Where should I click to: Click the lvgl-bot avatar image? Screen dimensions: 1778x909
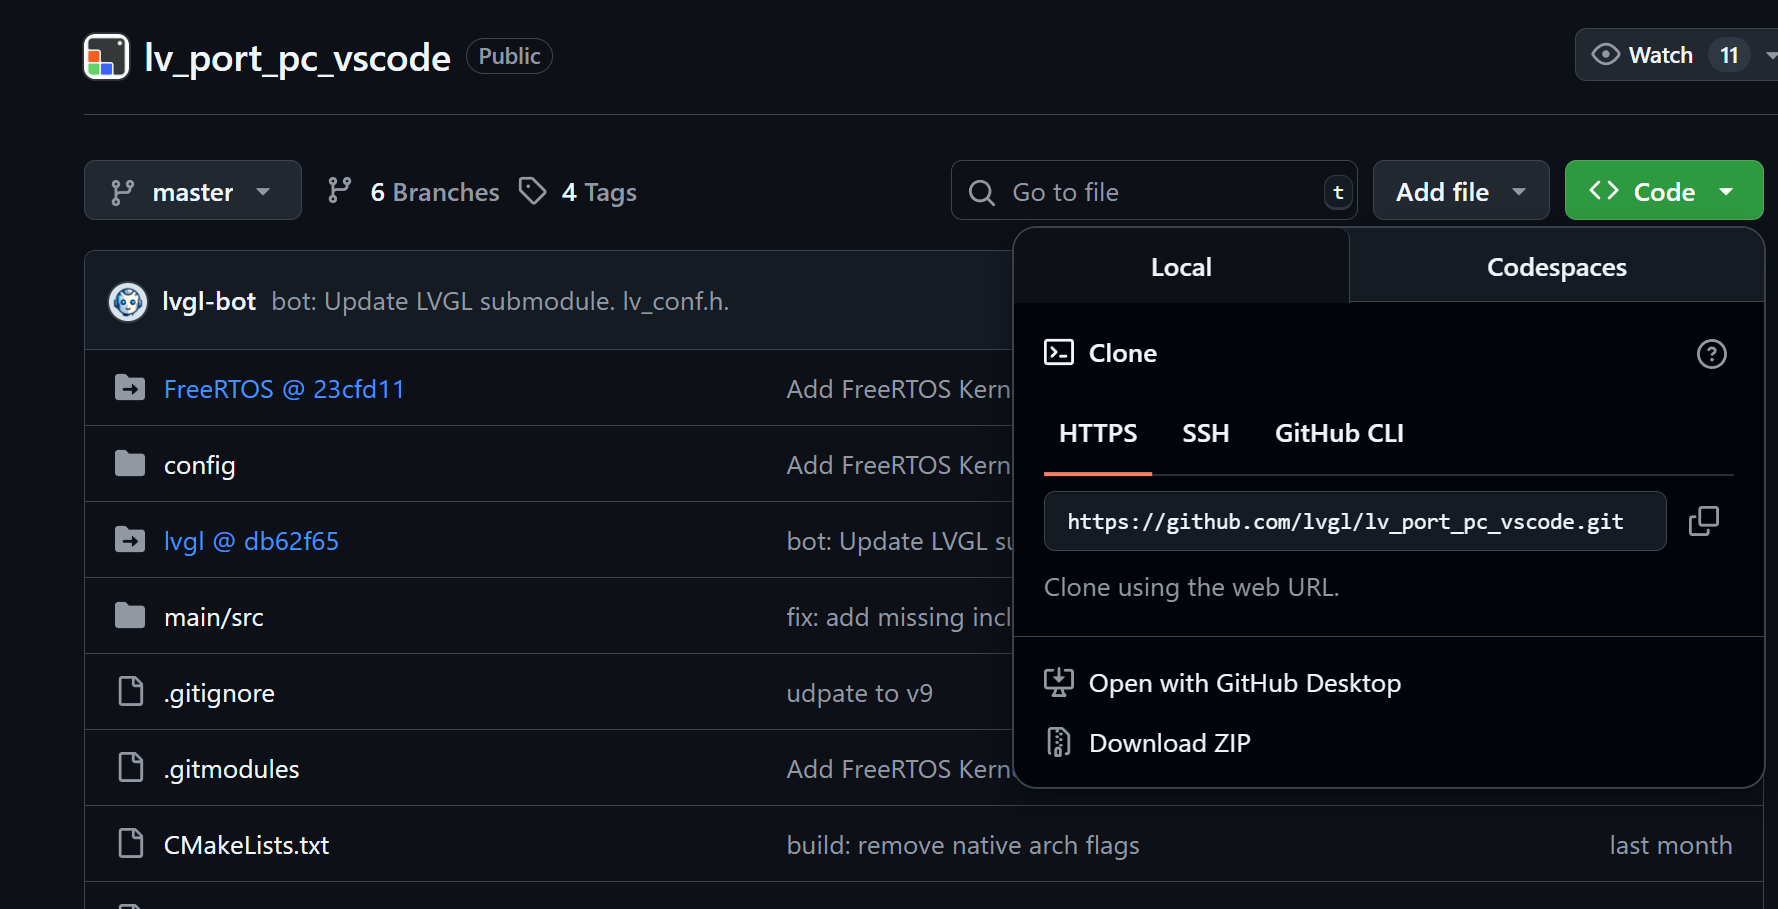[128, 301]
